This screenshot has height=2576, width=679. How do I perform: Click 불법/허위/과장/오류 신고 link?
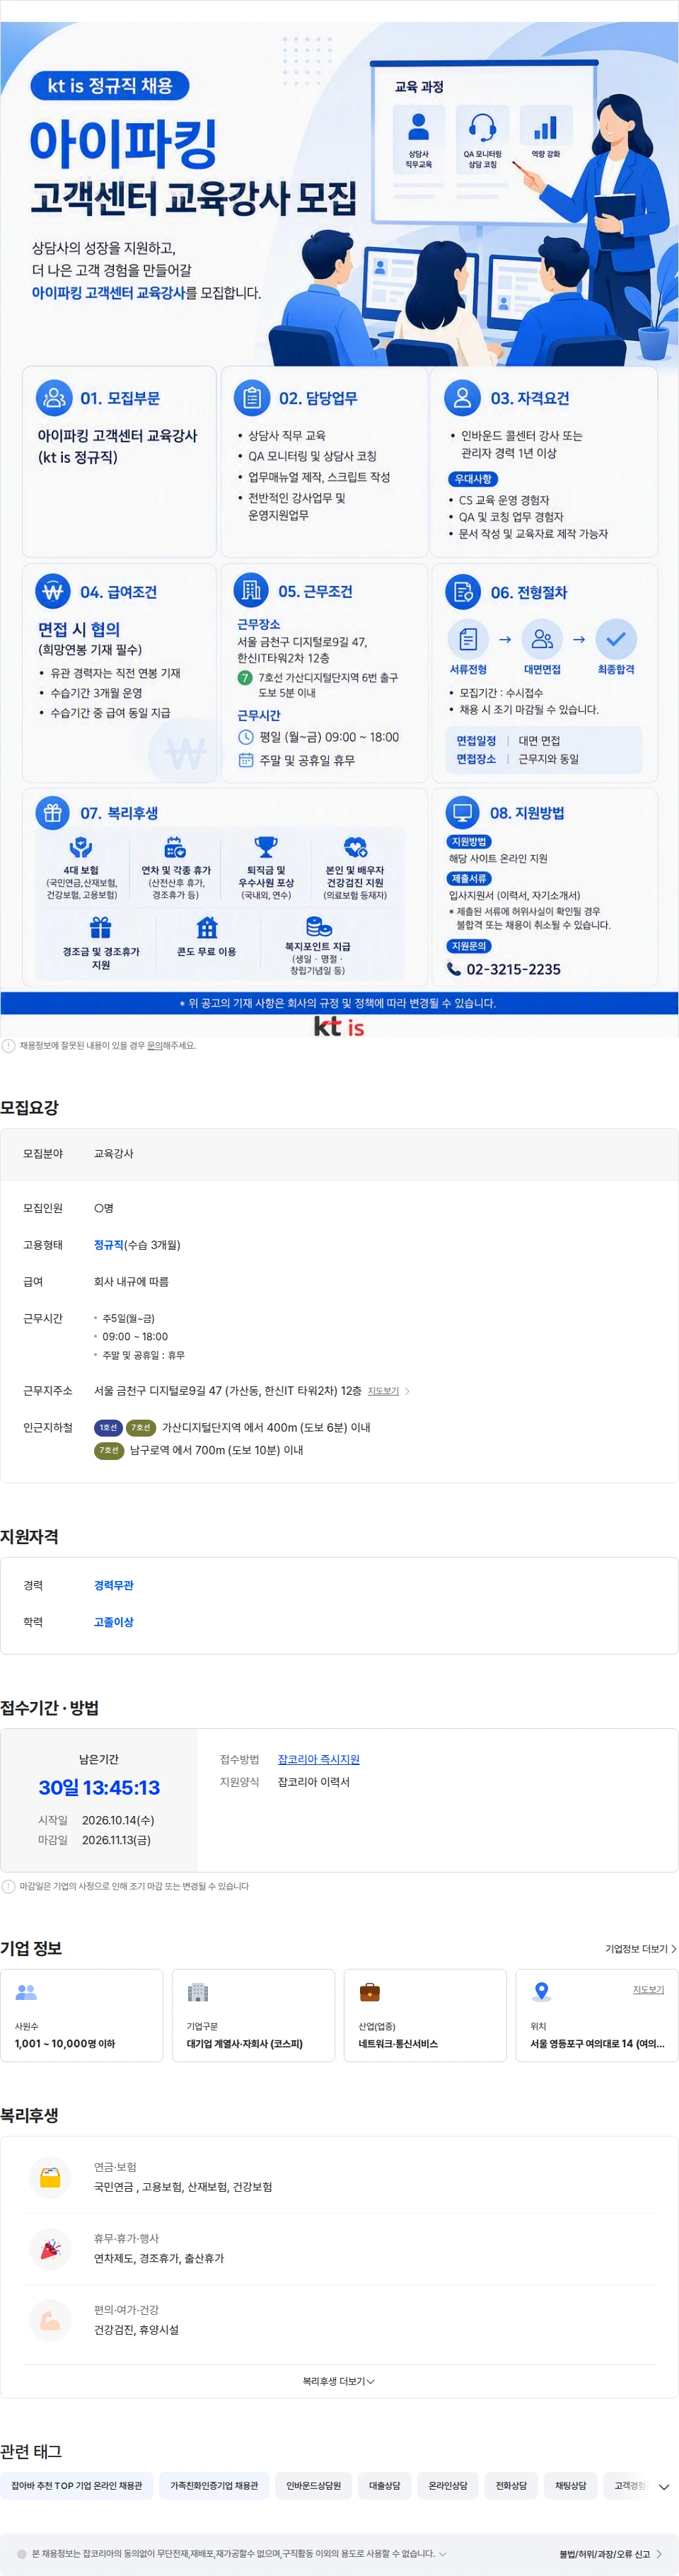coord(610,2554)
